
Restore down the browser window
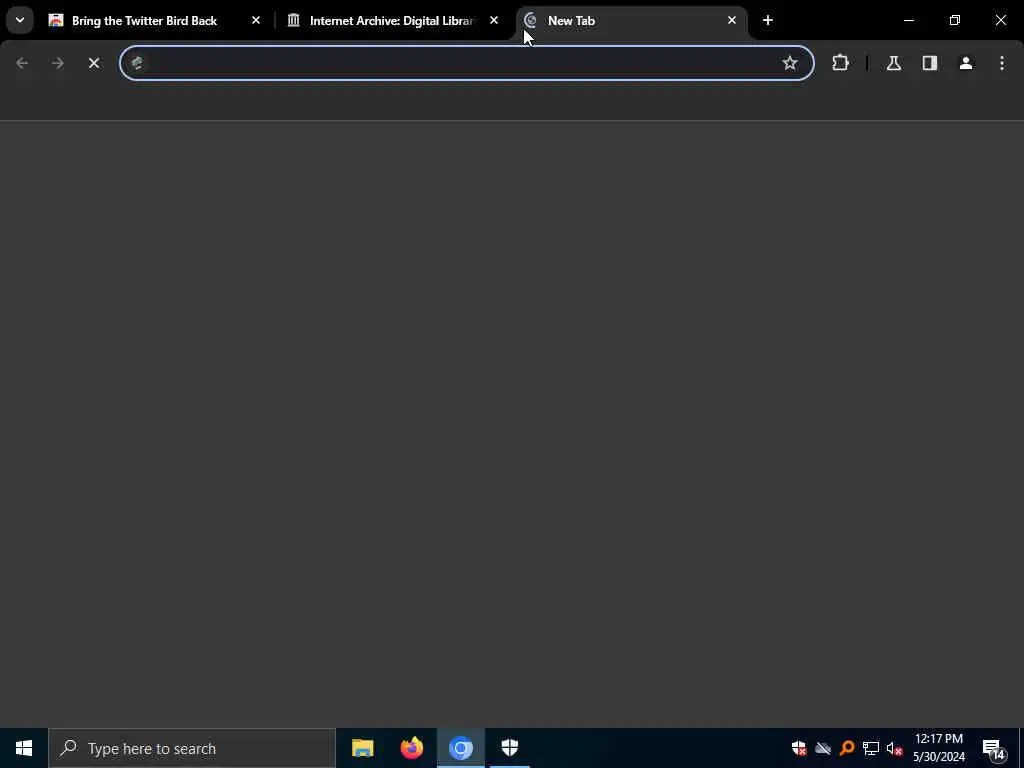tap(955, 21)
